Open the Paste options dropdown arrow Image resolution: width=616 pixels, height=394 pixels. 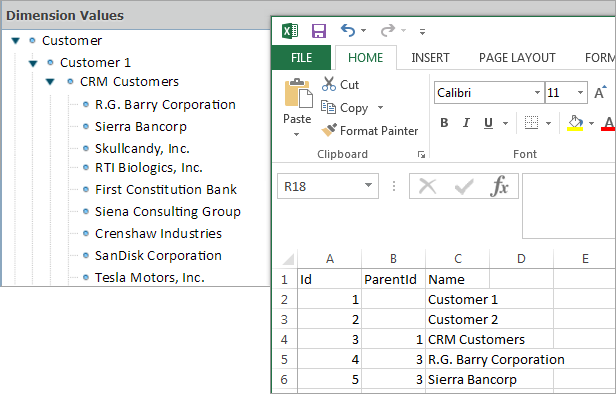click(x=297, y=134)
